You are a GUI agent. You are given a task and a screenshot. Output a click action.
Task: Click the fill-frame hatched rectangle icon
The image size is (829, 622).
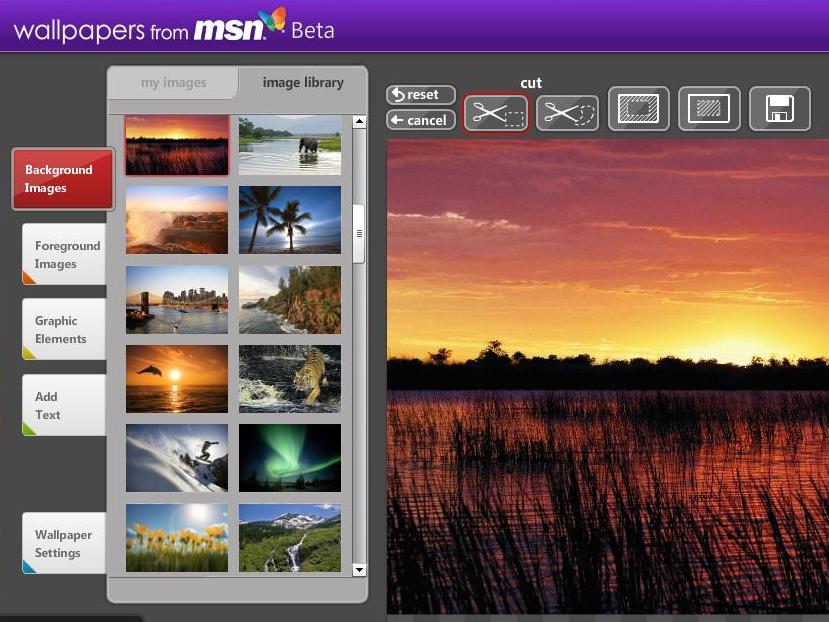[x=639, y=109]
